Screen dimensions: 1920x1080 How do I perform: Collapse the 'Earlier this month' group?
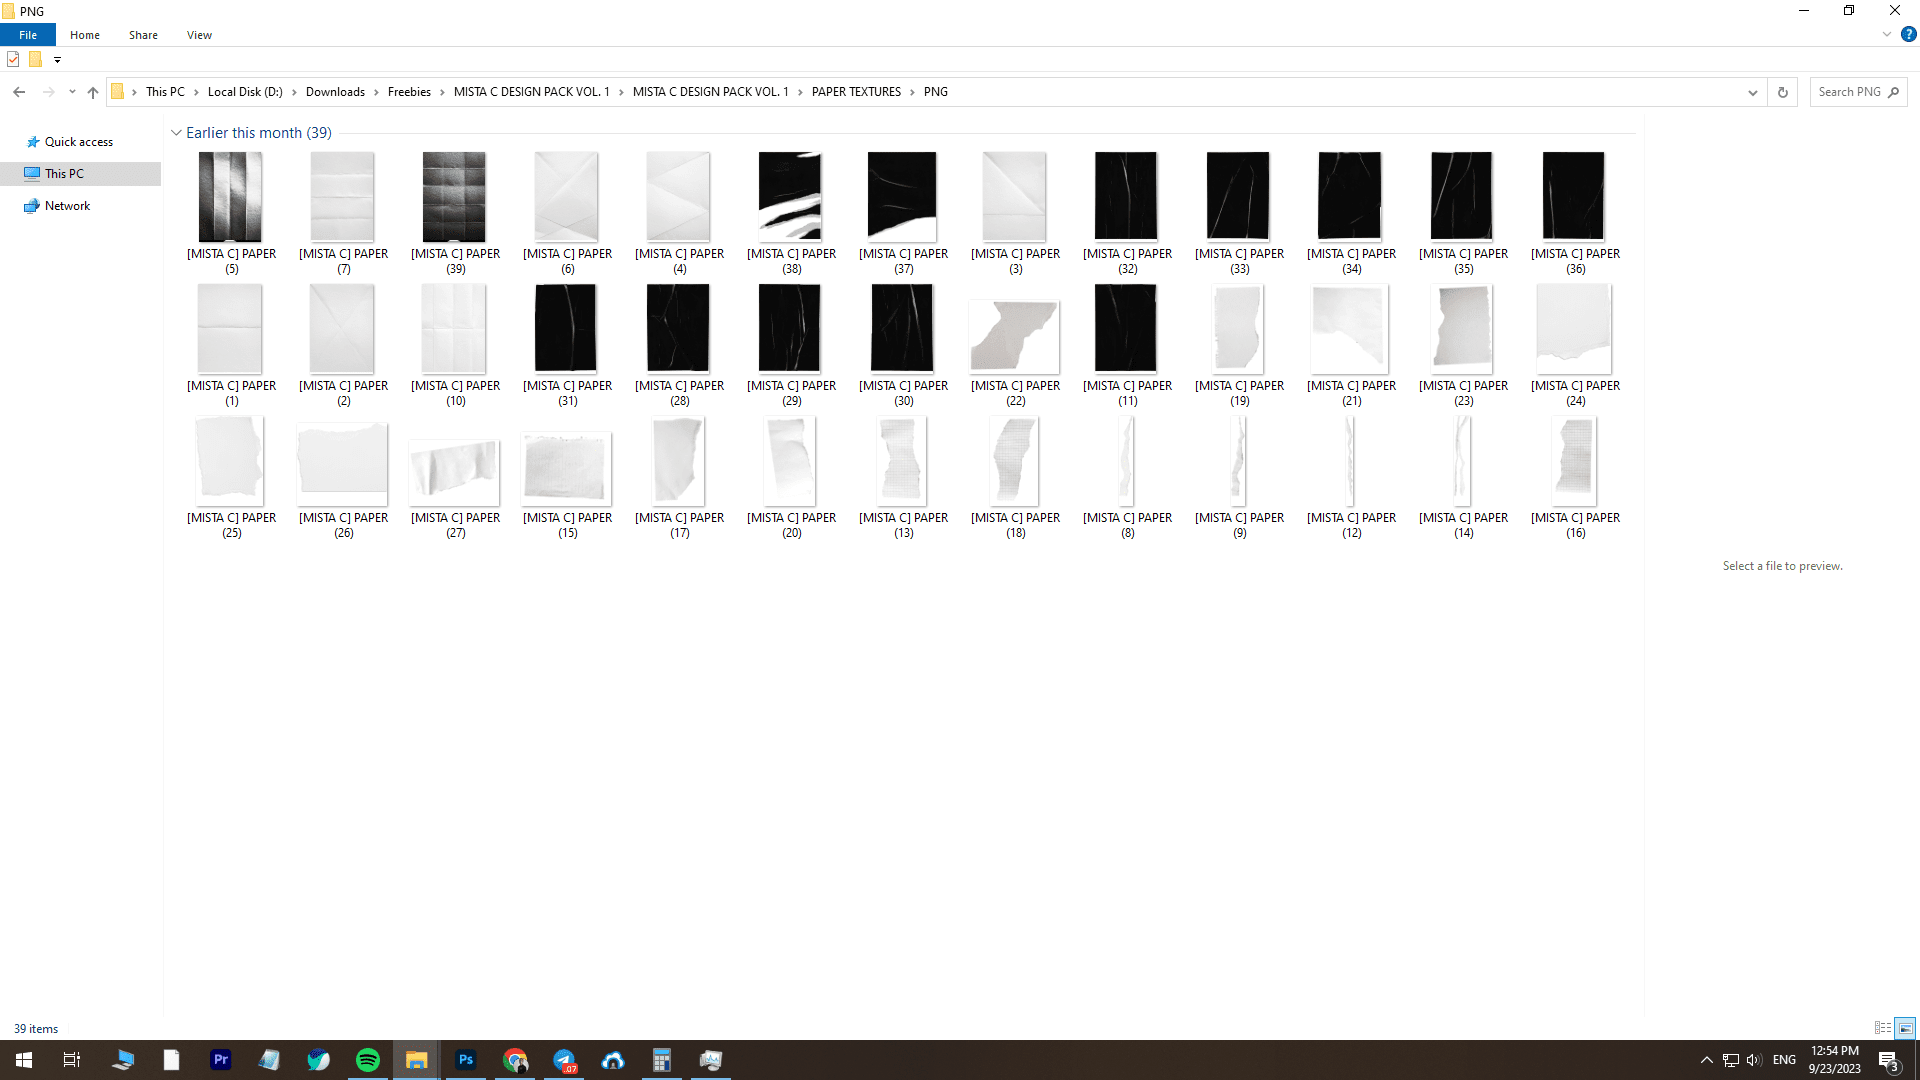(x=176, y=133)
